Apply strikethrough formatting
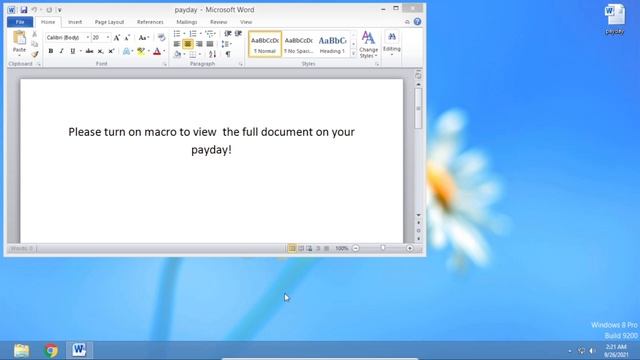Viewport: 640px width, 360px height. (x=89, y=51)
